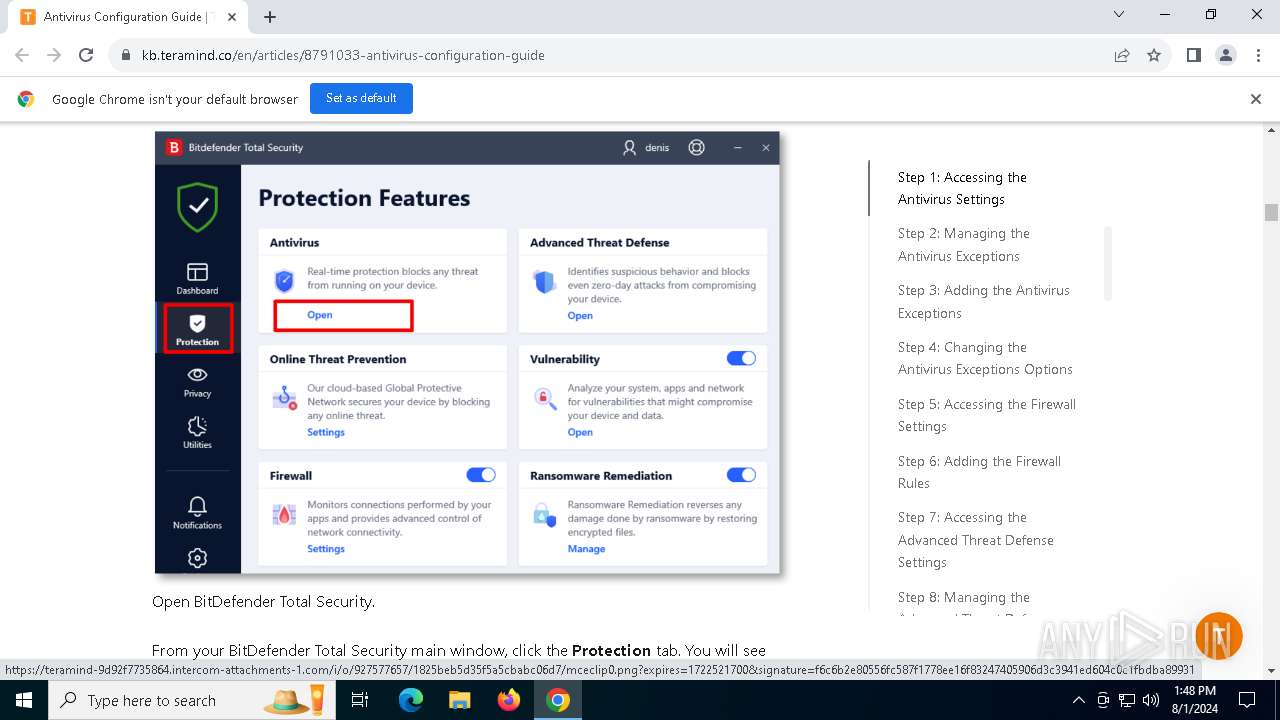Open Task View on the taskbar
Screen dimensions: 1280x720
click(x=360, y=700)
